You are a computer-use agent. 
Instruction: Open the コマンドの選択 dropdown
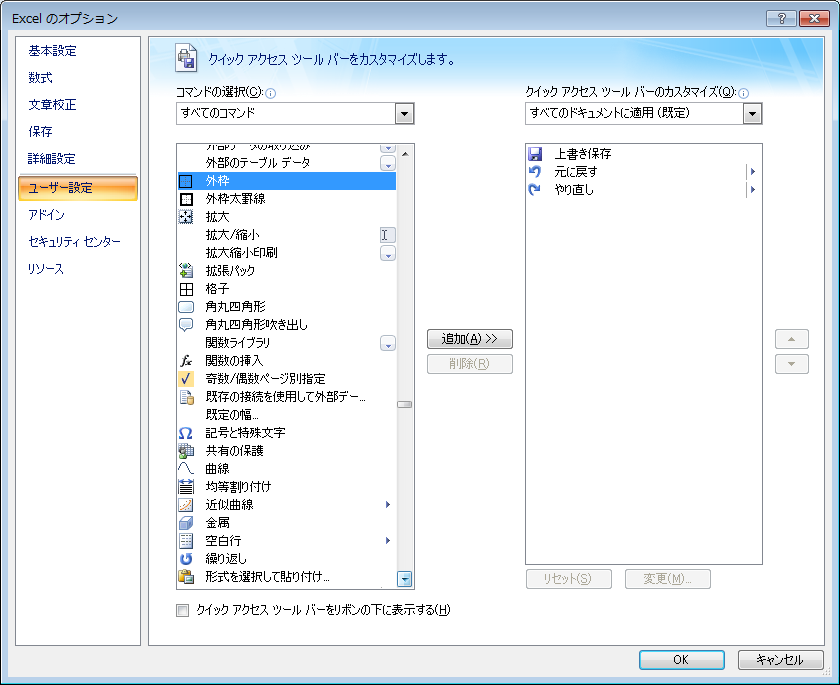pyautogui.click(x=405, y=113)
